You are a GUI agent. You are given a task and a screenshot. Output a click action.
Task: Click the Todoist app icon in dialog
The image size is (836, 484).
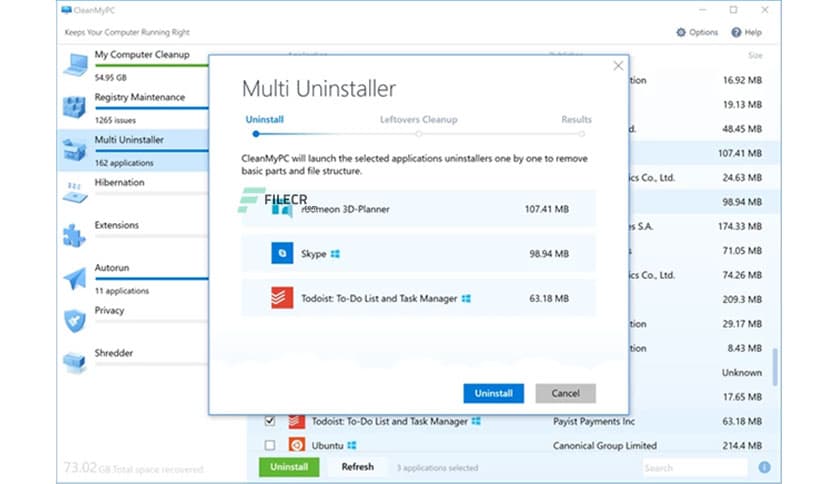(x=282, y=298)
